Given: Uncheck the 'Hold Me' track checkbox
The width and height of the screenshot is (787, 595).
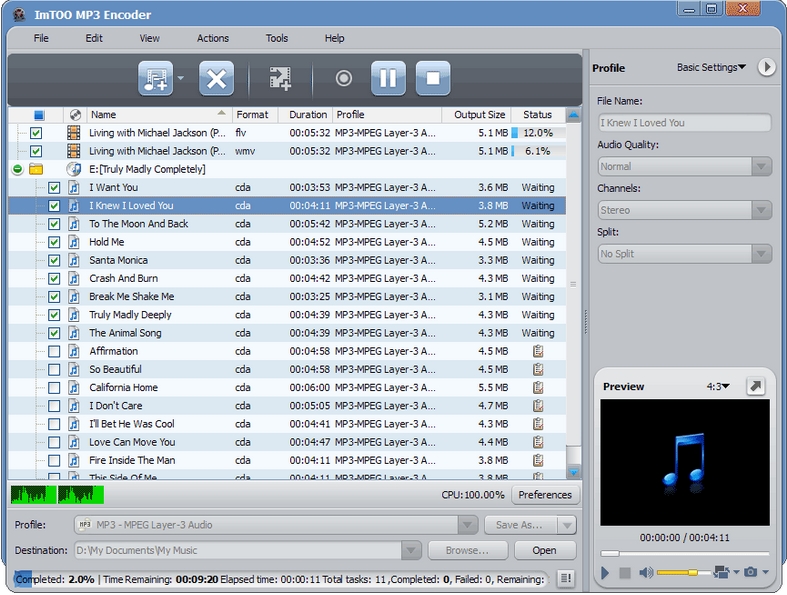Looking at the screenshot, I should tap(54, 242).
